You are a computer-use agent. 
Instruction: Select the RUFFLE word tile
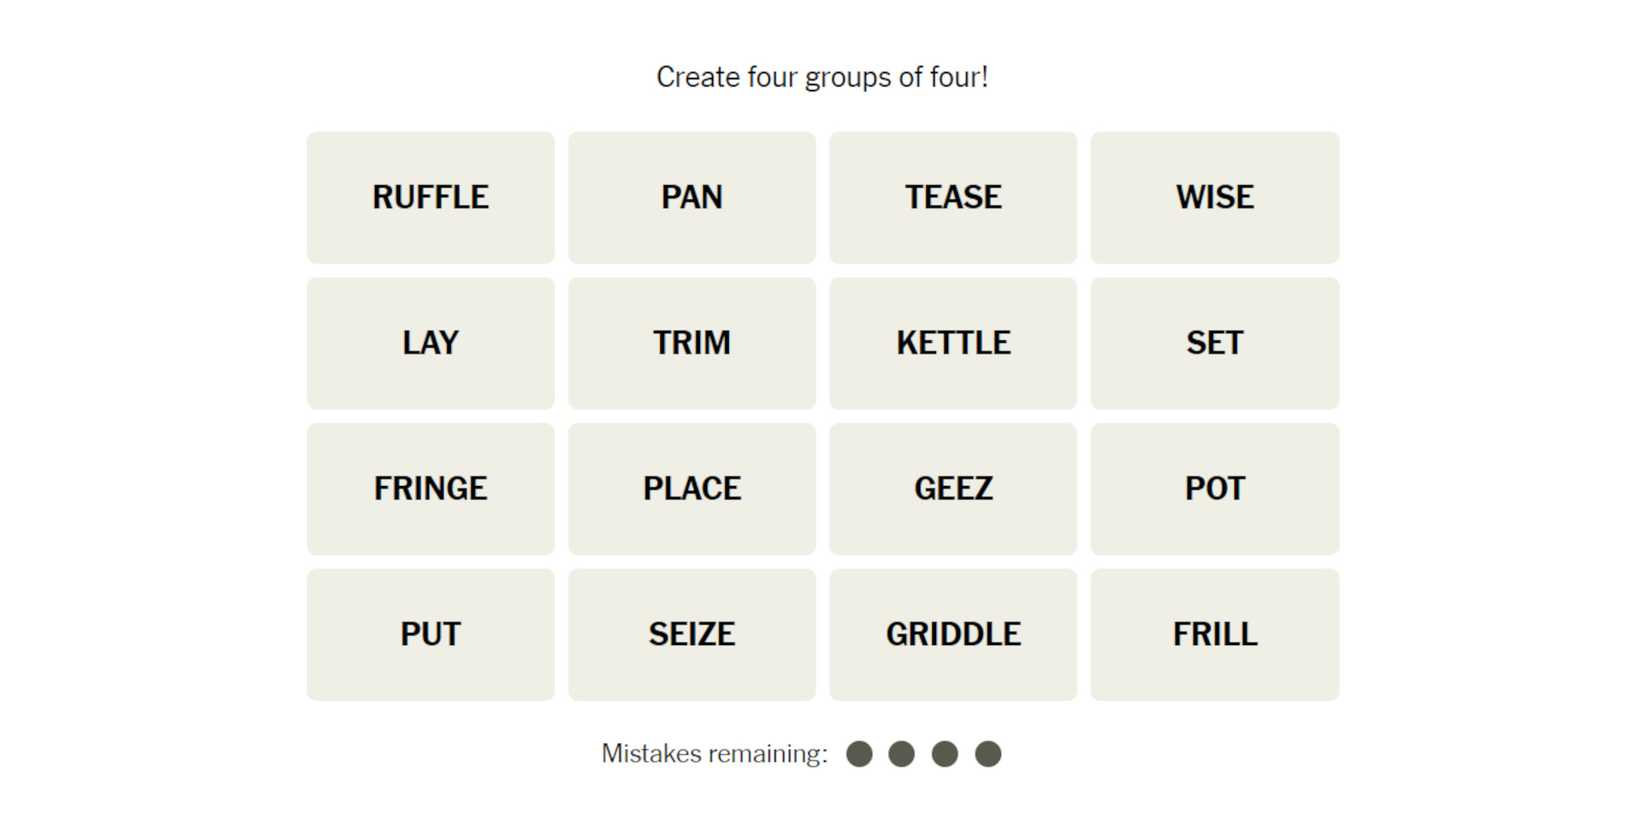430,197
